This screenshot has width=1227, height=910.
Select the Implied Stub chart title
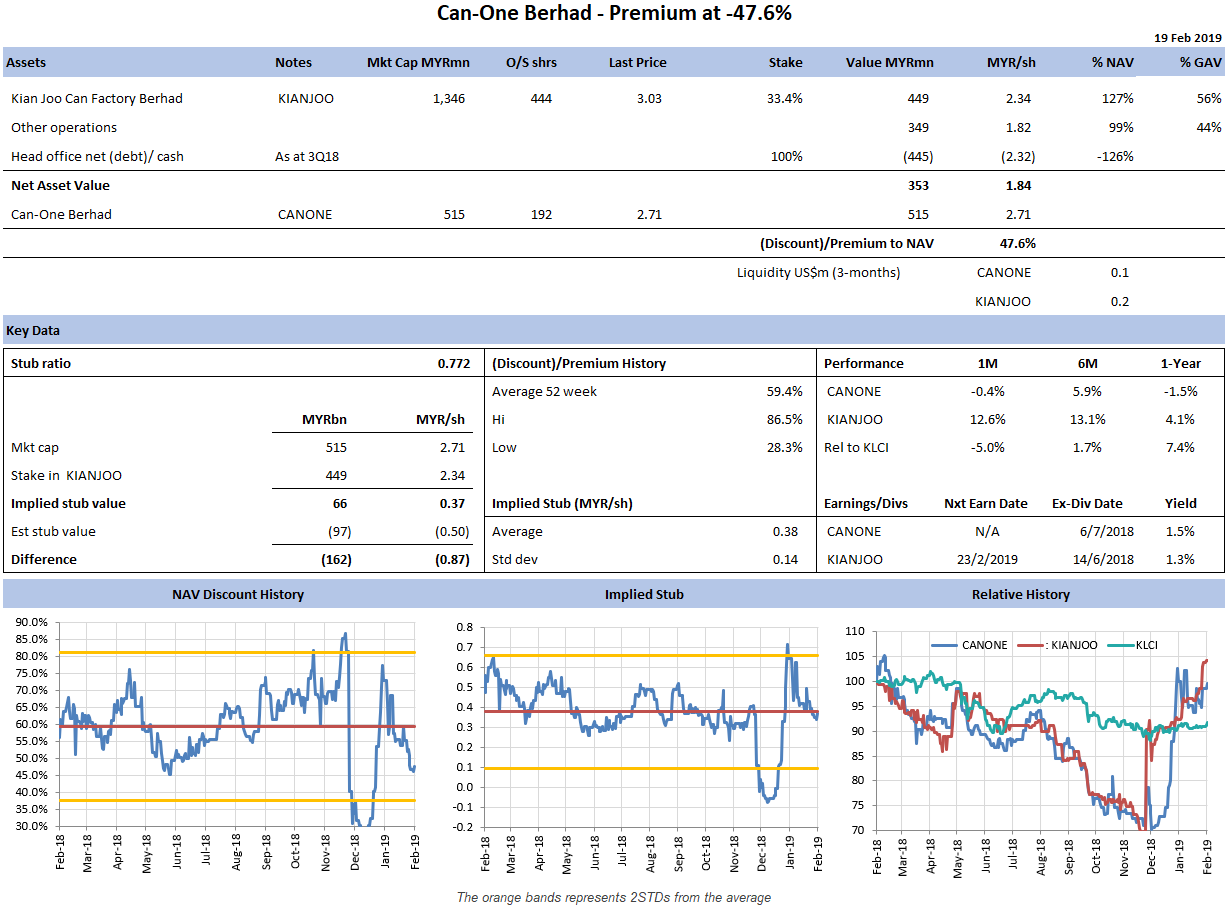click(644, 594)
